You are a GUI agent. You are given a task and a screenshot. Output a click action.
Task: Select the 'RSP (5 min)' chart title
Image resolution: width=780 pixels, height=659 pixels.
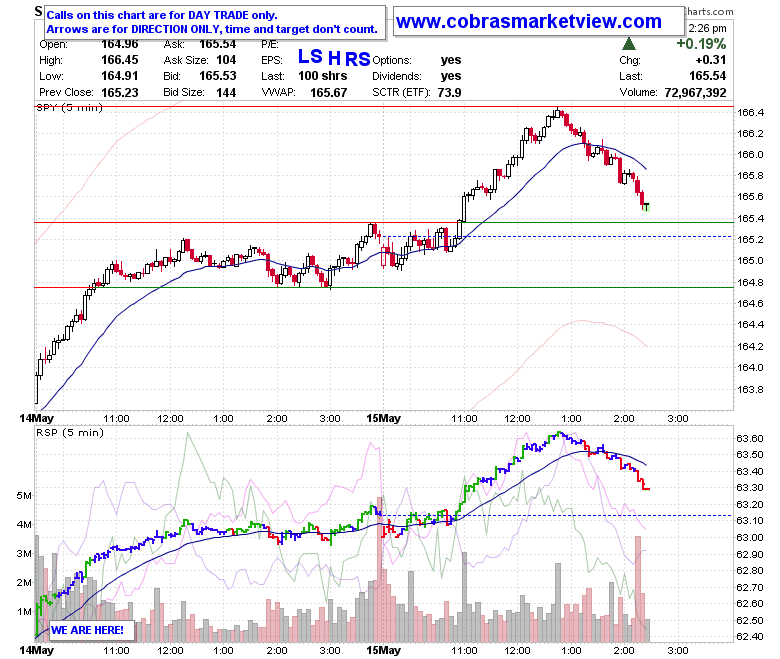[70, 432]
